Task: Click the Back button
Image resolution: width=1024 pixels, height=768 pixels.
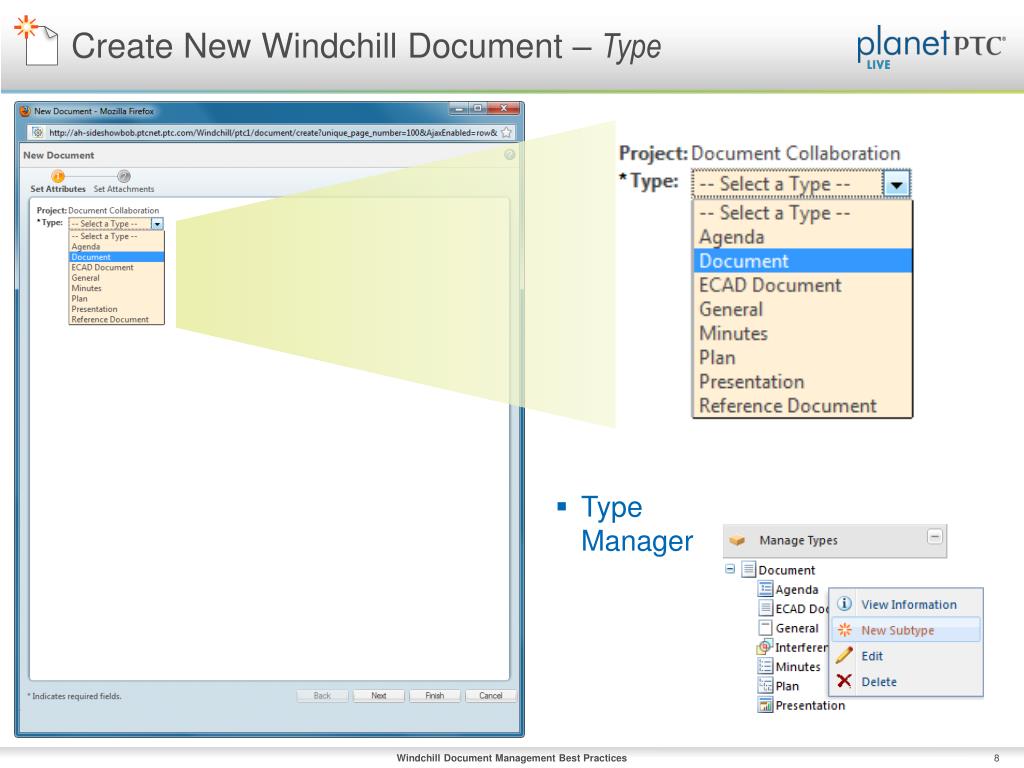Action: (322, 696)
